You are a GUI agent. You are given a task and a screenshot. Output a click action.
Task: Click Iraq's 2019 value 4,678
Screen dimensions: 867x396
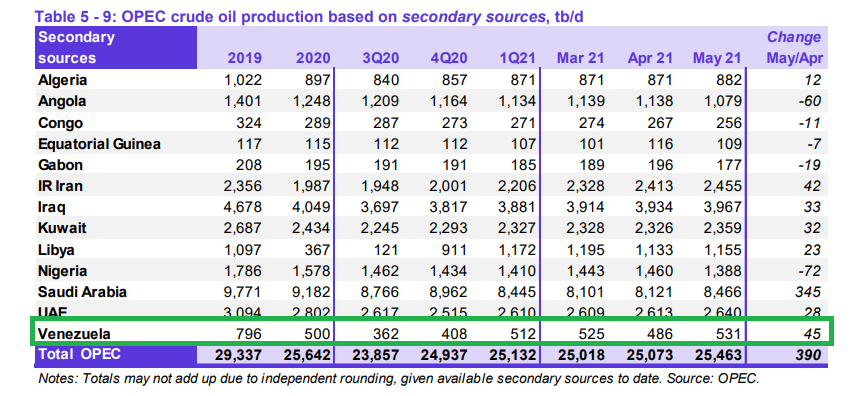[242, 207]
